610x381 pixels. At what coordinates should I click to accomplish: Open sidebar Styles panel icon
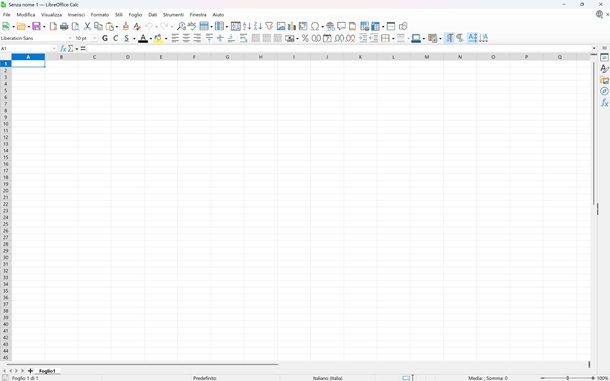coord(604,68)
